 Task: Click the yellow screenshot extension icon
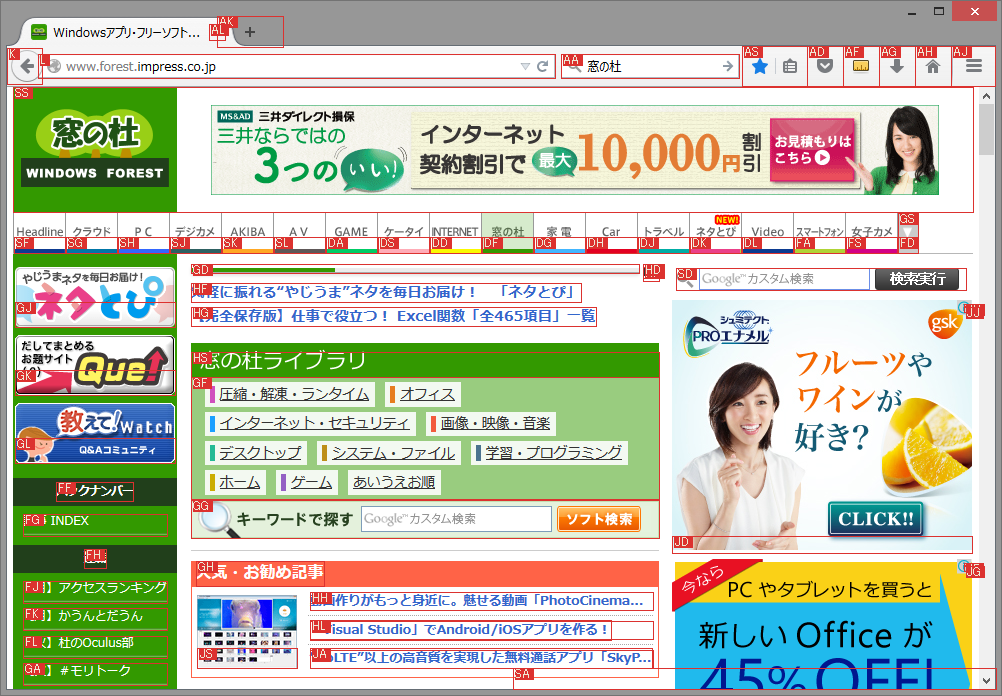tap(860, 66)
